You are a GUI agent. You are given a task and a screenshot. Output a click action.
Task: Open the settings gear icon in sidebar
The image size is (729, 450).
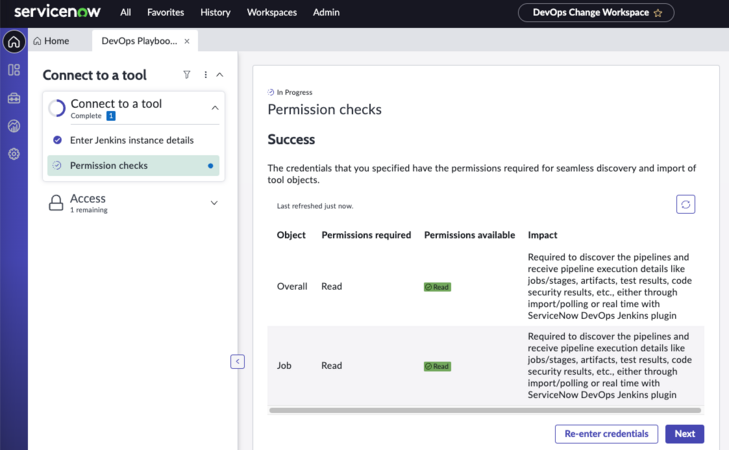point(14,154)
